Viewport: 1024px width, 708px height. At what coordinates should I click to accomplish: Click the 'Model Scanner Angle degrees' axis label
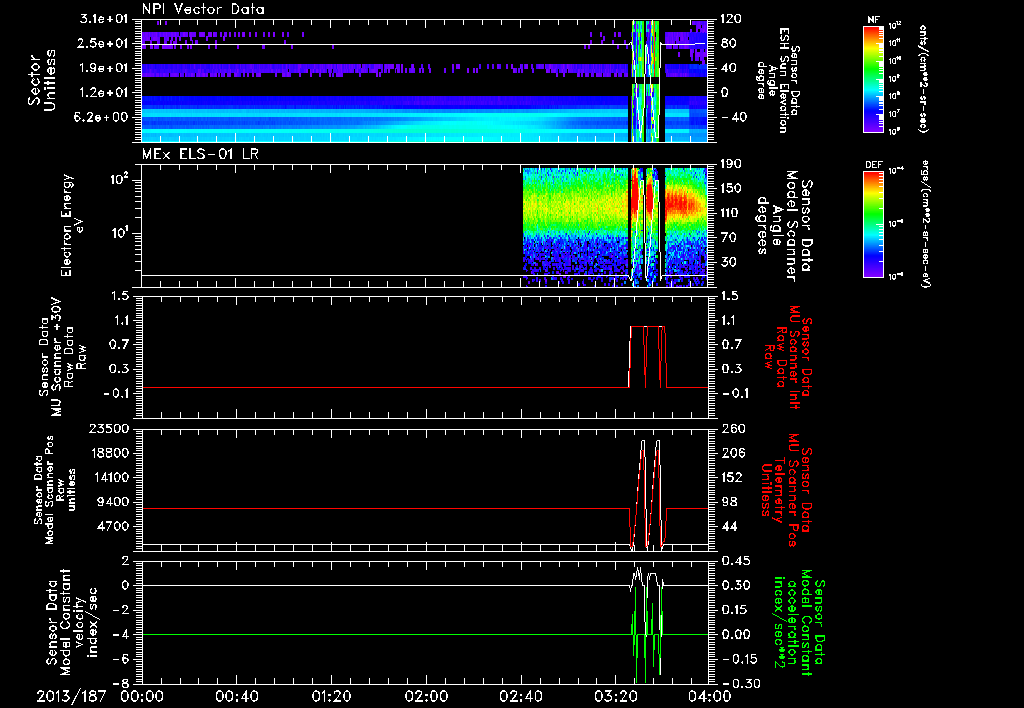785,226
